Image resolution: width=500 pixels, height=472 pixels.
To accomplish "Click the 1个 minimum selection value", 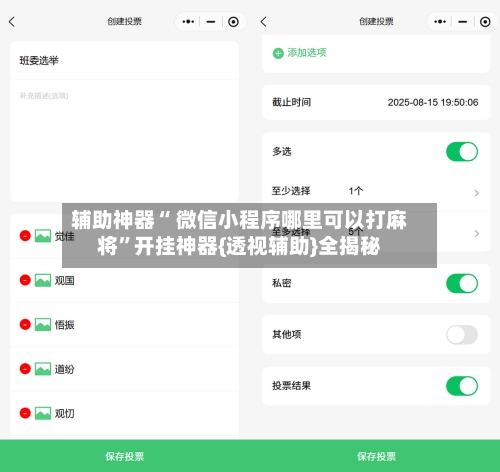I will 356,191.
